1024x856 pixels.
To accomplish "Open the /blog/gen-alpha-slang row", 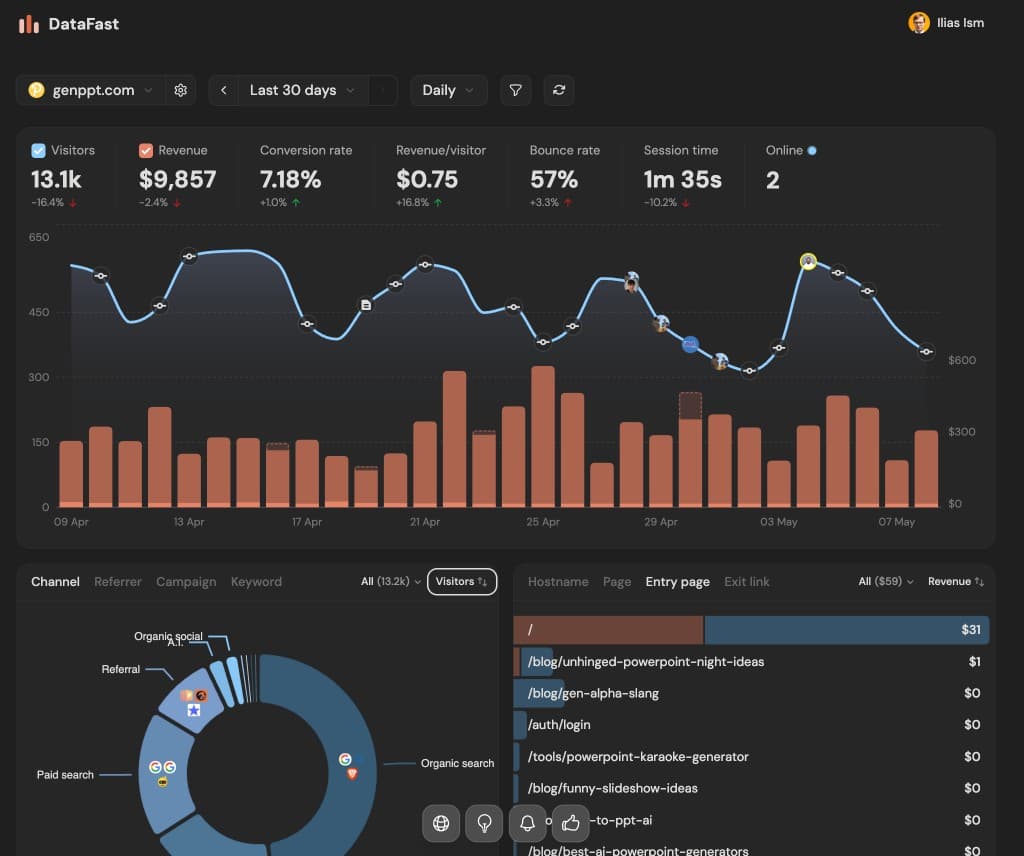I will click(x=751, y=693).
